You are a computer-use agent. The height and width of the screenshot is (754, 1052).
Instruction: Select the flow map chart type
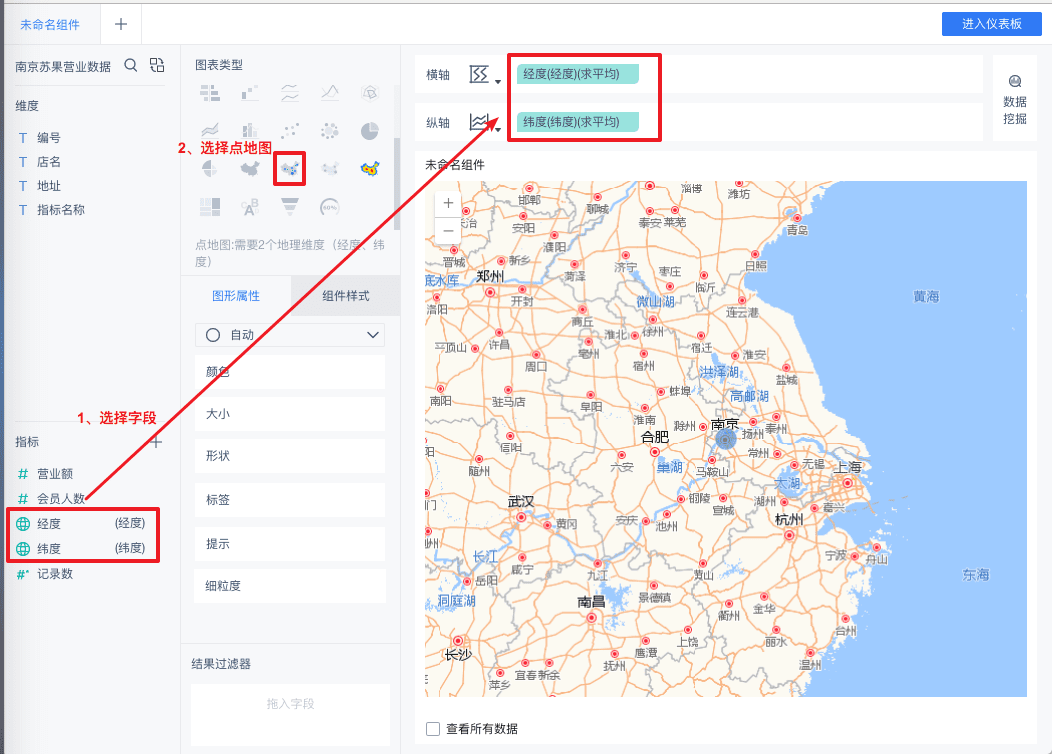329,168
